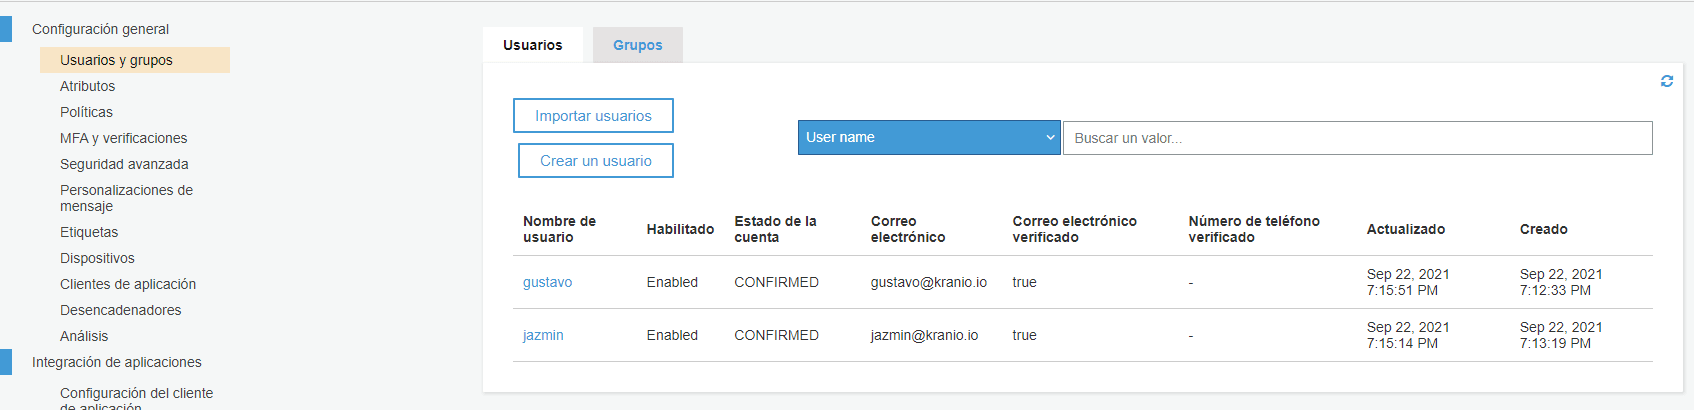This screenshot has width=1694, height=410.
Task: Open Clientes de aplicación
Action: (128, 284)
